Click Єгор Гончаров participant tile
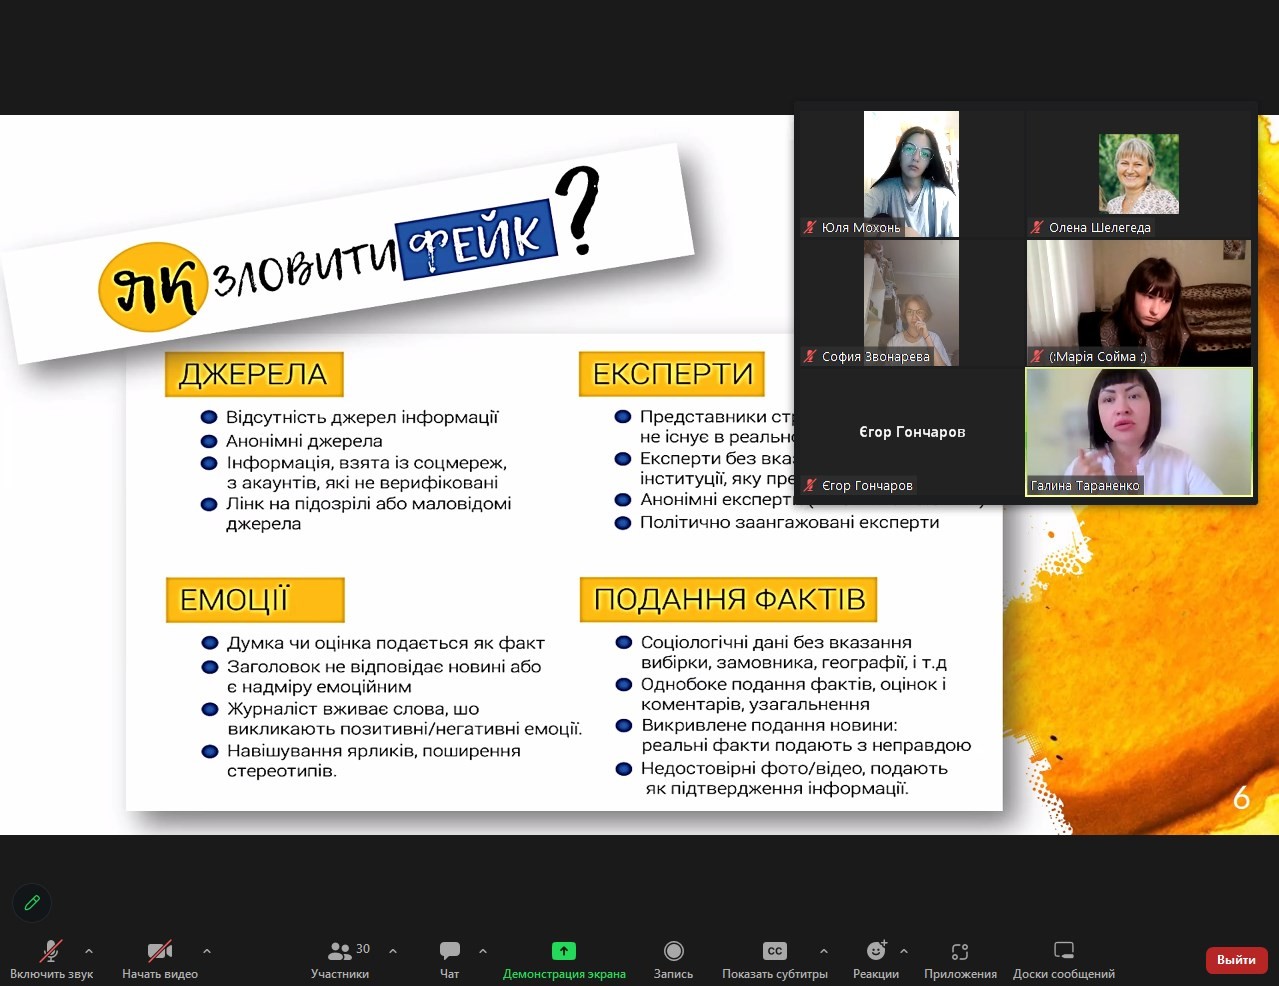The image size is (1279, 986). [x=911, y=432]
